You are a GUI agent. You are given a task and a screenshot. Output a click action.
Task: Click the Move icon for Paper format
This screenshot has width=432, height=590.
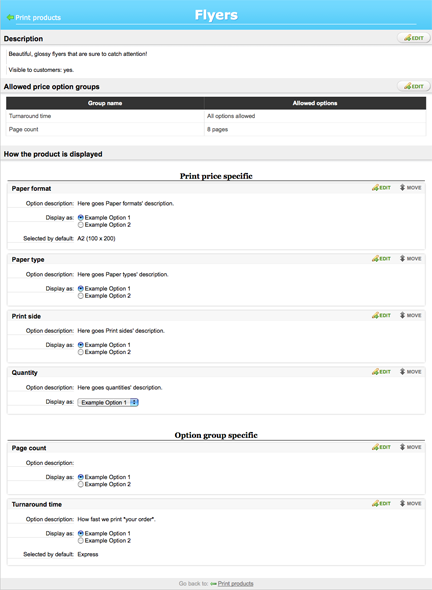tap(411, 187)
